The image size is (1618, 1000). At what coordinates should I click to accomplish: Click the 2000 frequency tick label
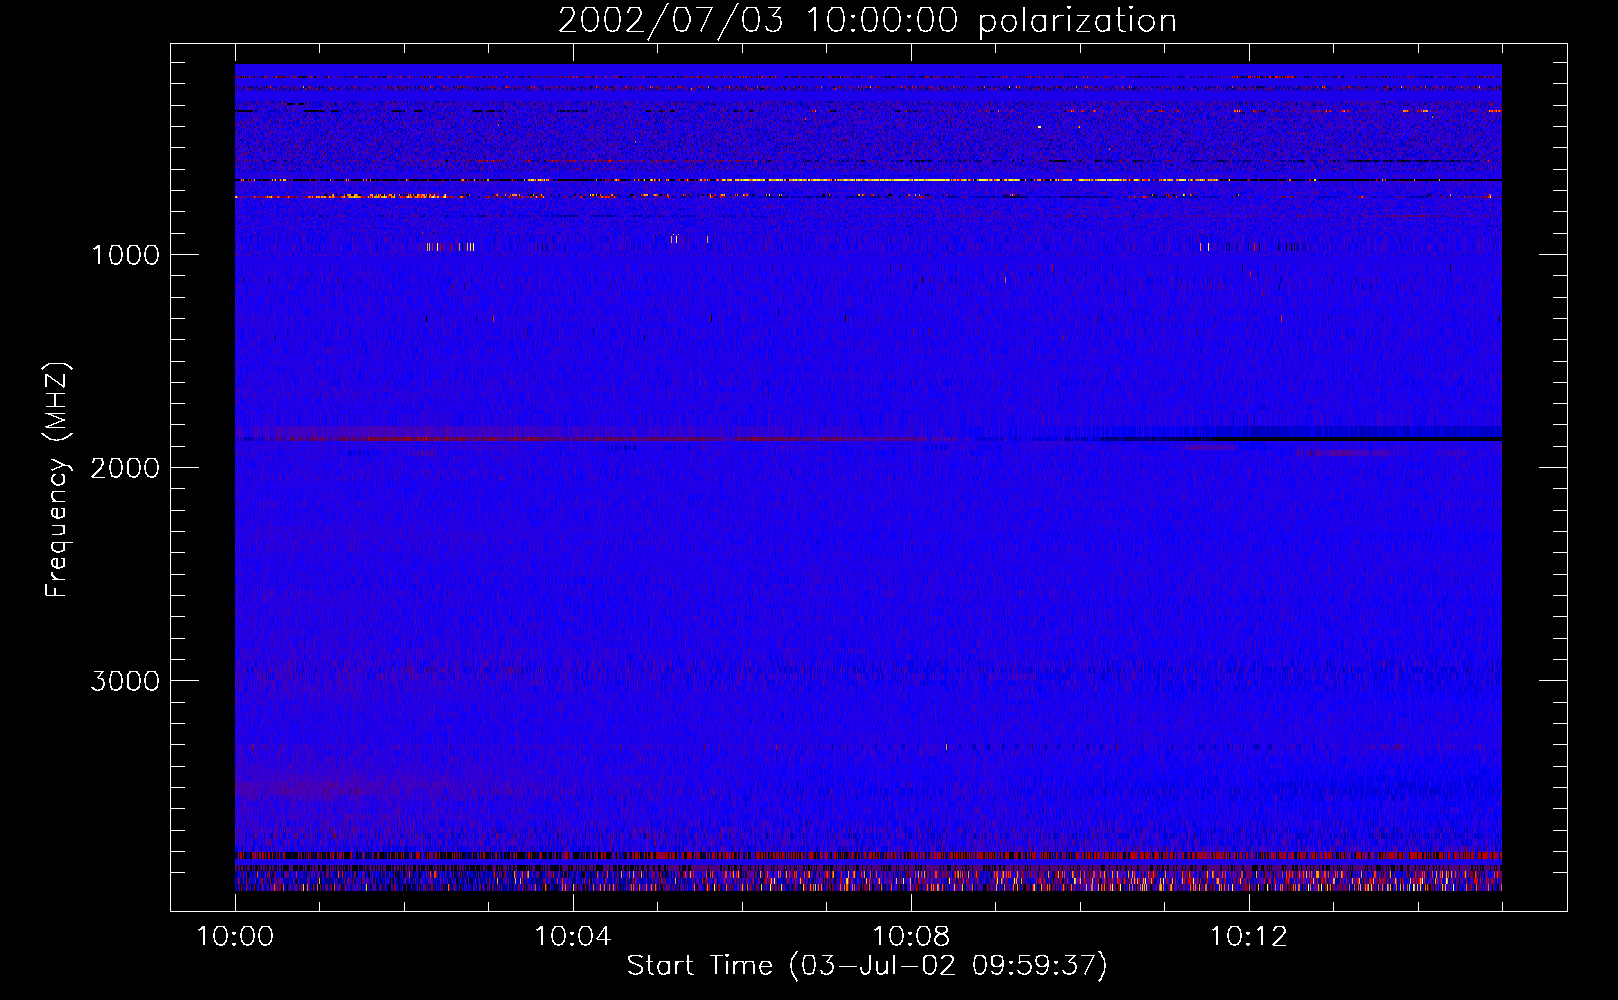125,468
